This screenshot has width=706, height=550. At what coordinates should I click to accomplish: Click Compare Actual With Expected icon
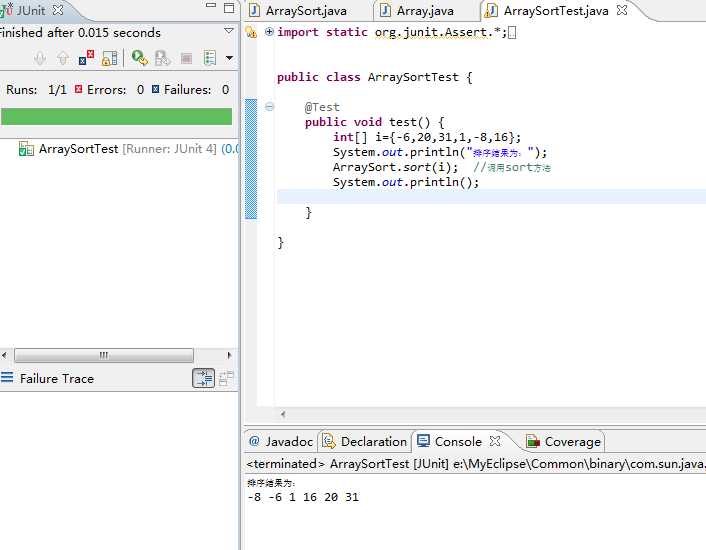pyautogui.click(x=226, y=378)
